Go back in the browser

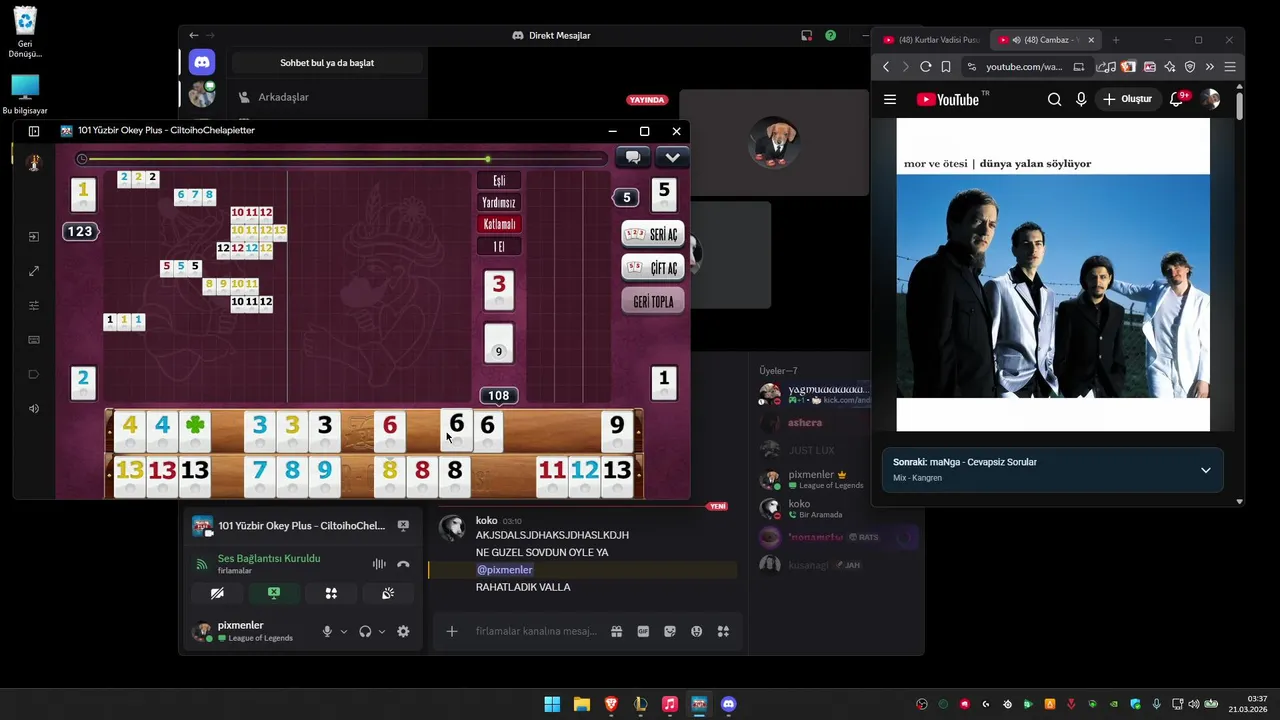[886, 67]
